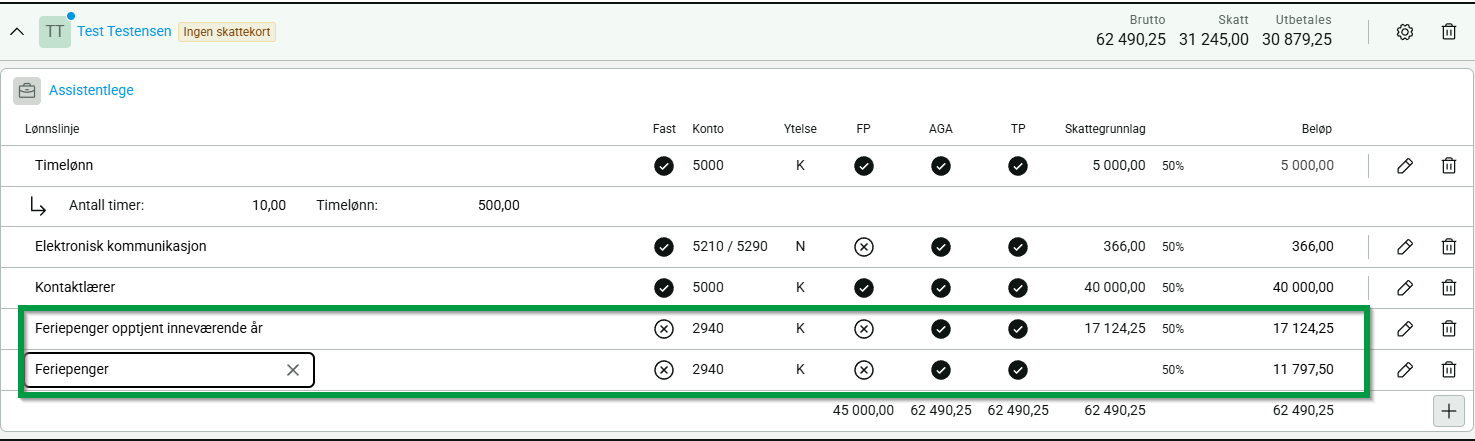Click the Skattegrunnlag value 17 124,25
Screen dimensions: 1475x441
tap(1113, 329)
